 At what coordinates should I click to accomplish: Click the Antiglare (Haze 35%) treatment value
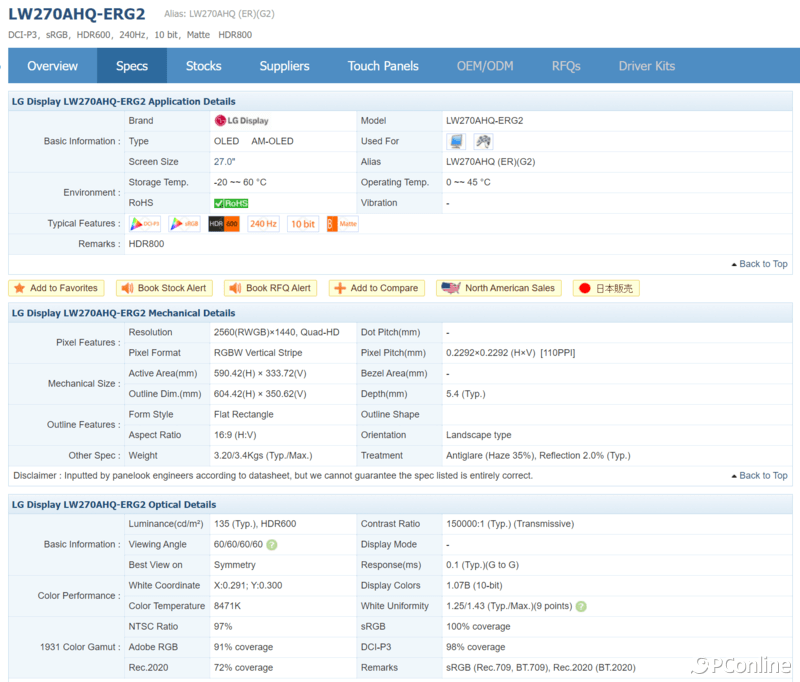click(538, 456)
